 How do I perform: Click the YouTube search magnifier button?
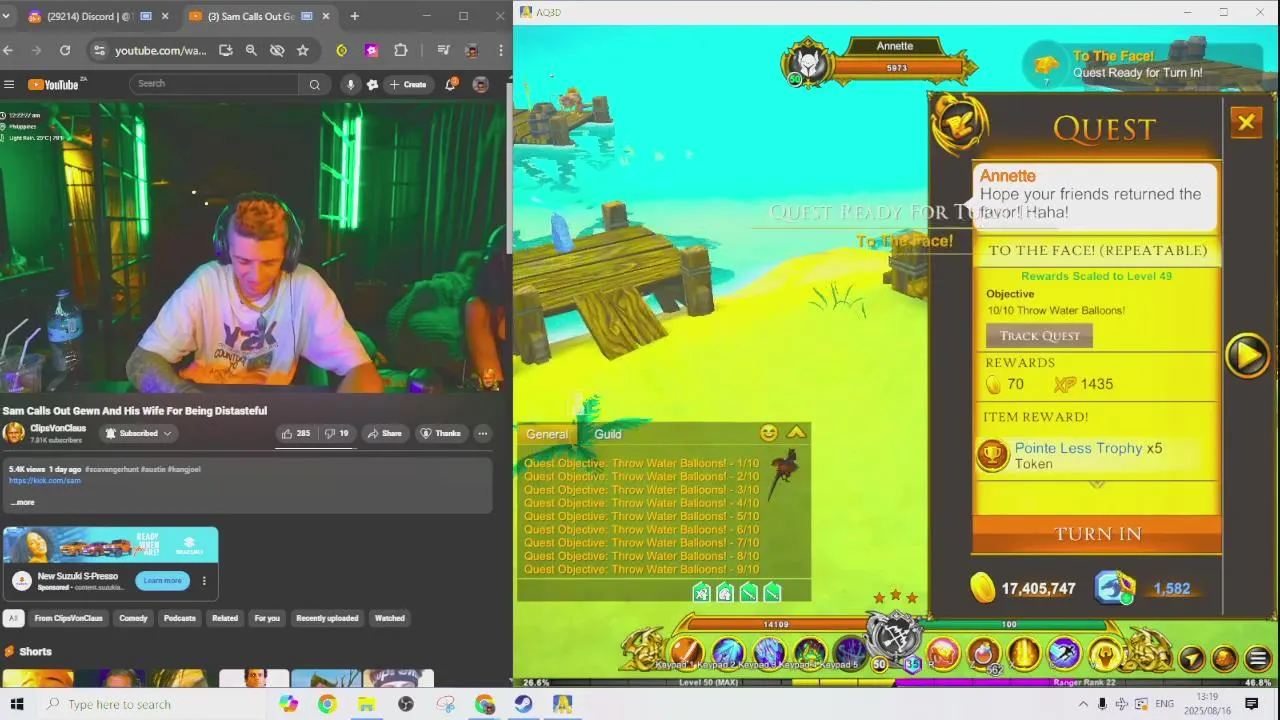(314, 84)
